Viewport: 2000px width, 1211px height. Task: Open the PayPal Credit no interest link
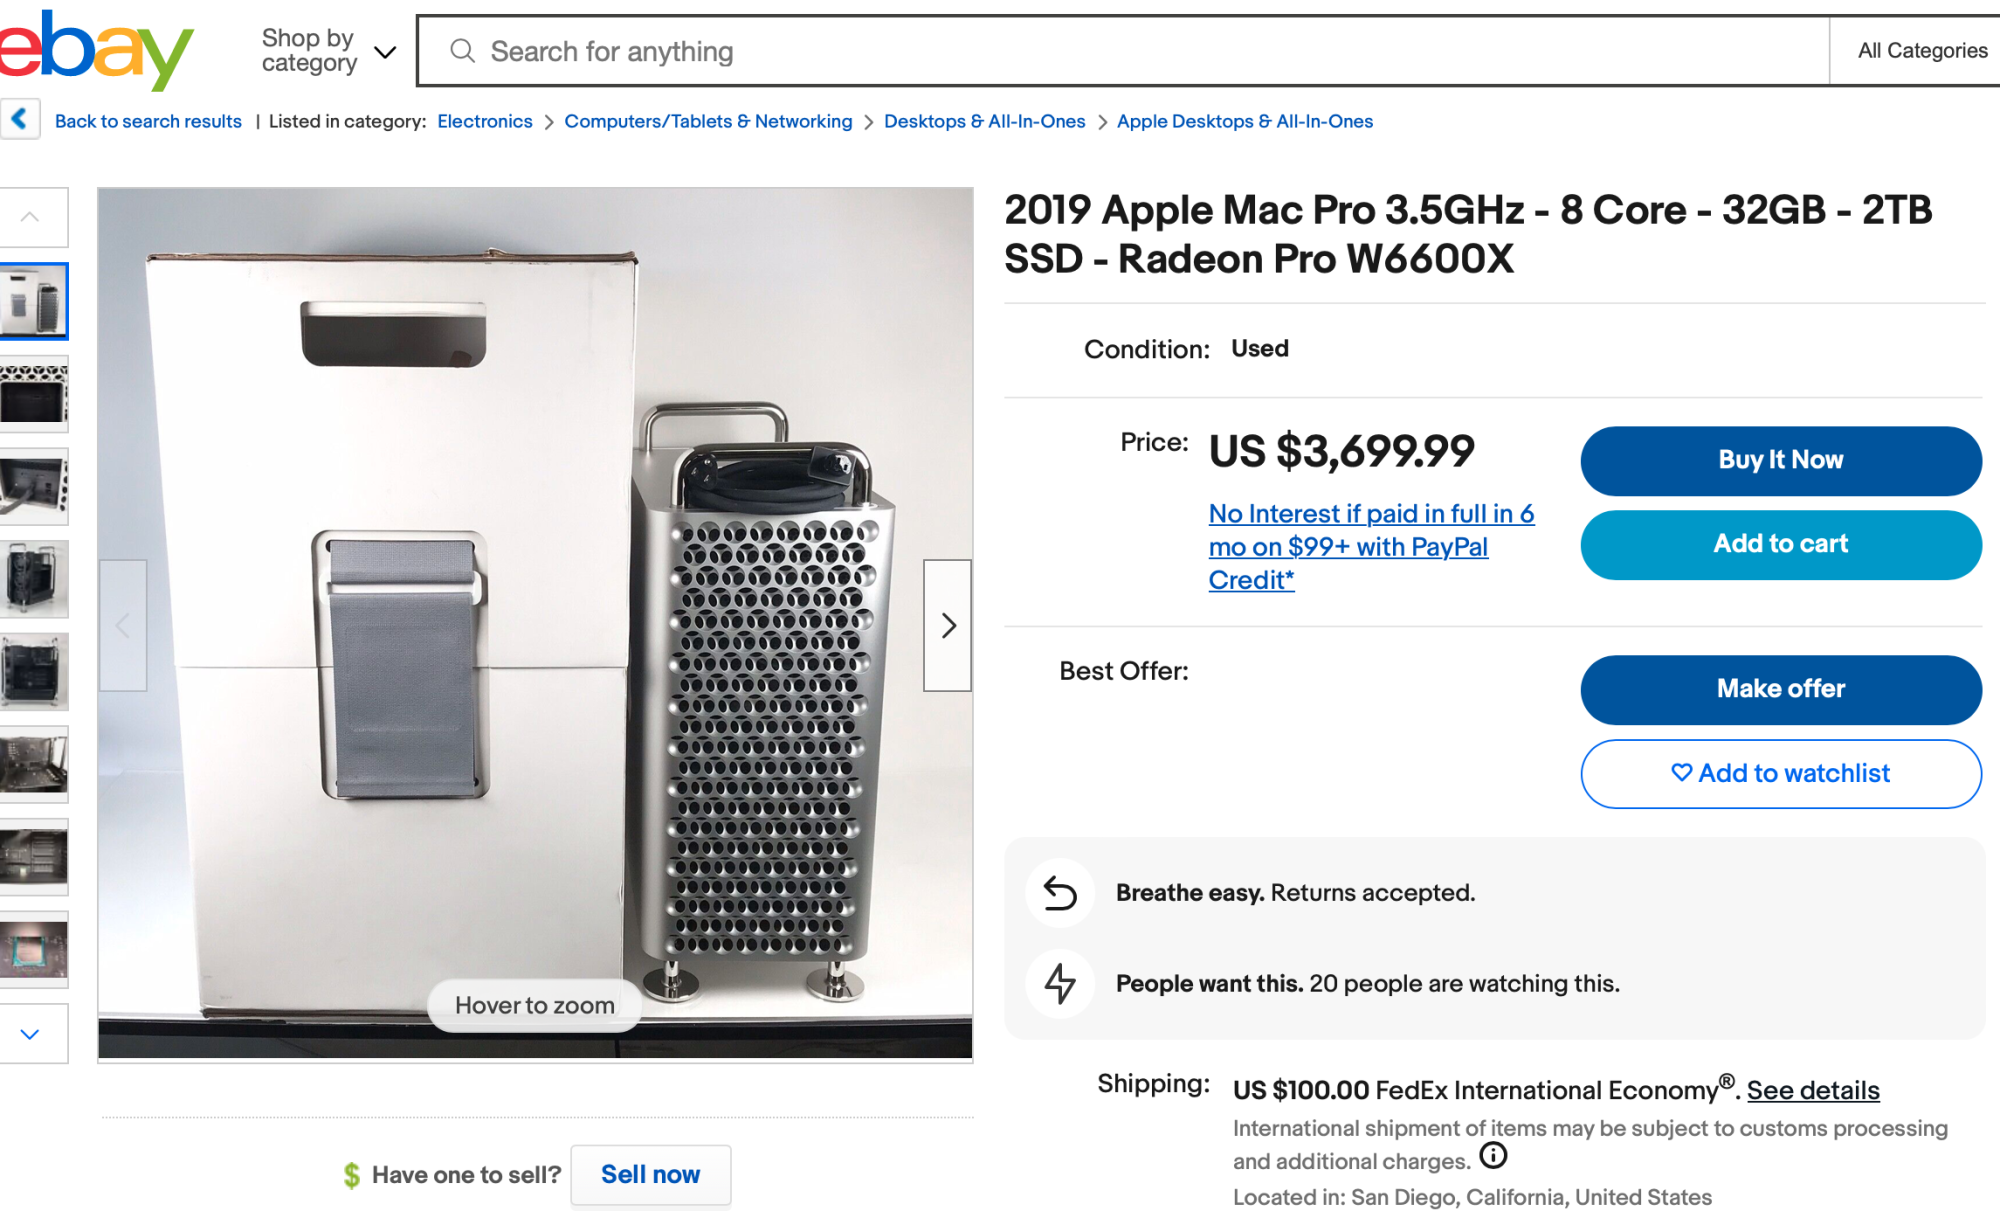click(x=1370, y=546)
